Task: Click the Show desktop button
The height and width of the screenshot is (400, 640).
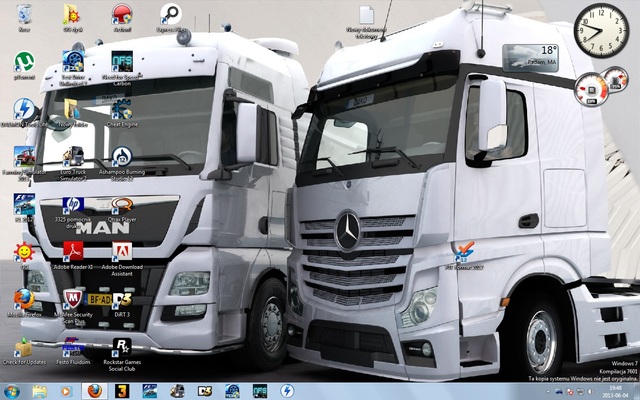Action: (x=637, y=391)
